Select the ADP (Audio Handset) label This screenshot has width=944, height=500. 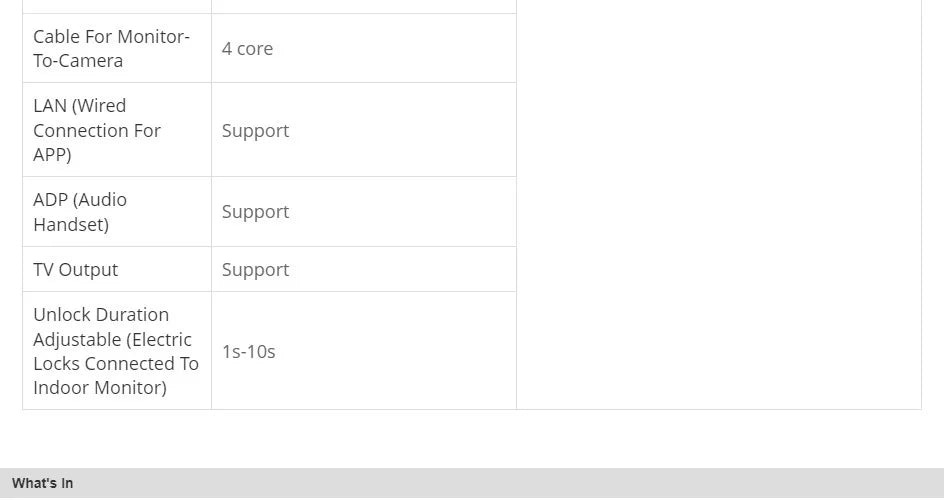(x=80, y=212)
